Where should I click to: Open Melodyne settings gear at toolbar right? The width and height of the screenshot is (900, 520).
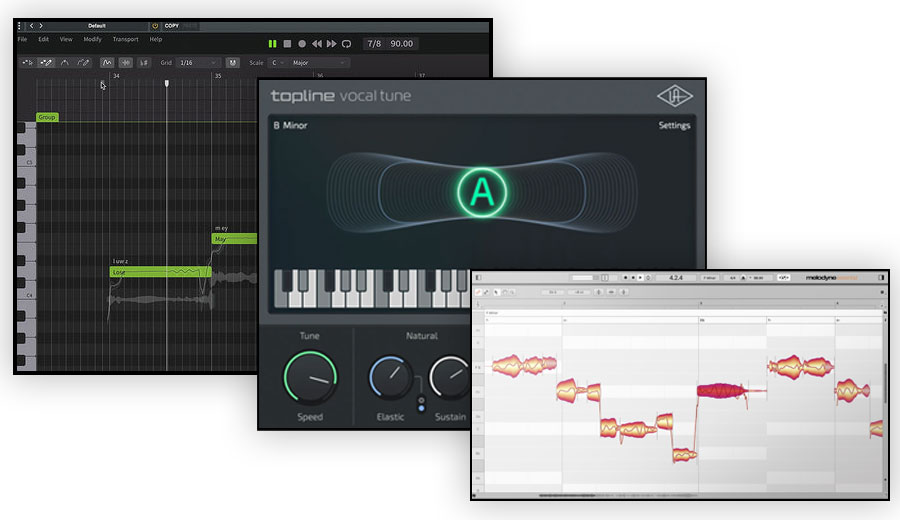pyautogui.click(x=883, y=292)
